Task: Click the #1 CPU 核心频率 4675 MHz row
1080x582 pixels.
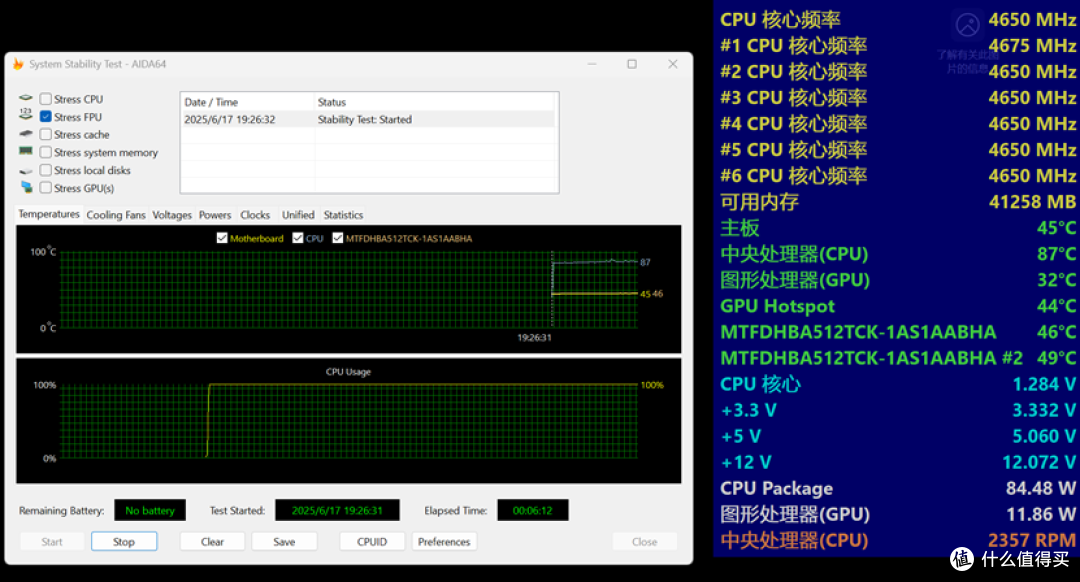Action: click(897, 45)
